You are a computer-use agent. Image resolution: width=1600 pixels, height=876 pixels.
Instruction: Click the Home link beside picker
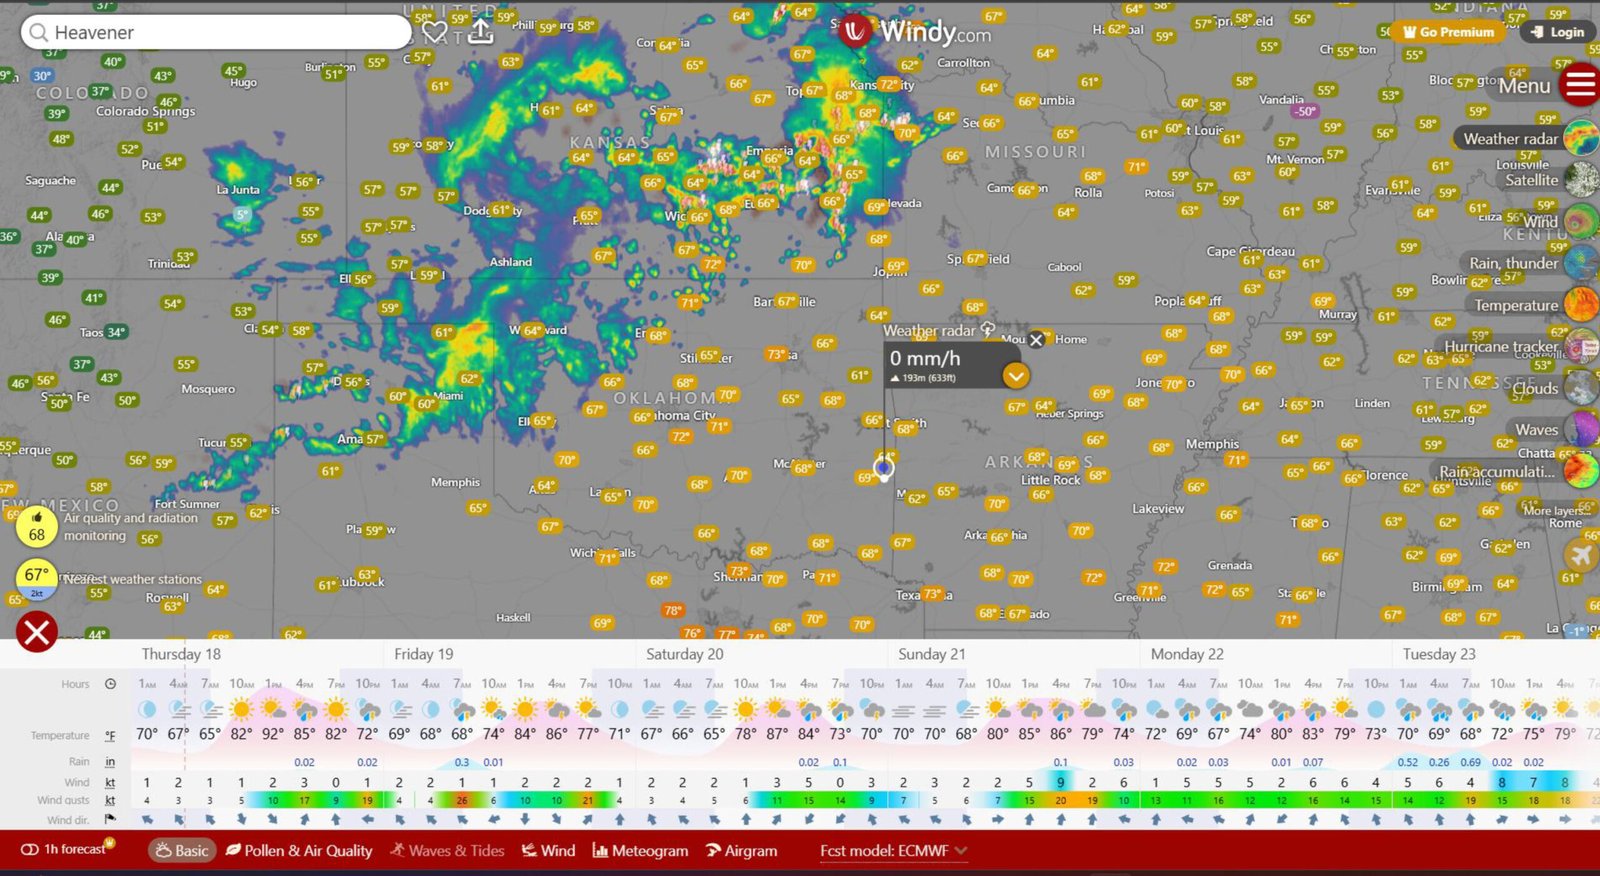[x=1070, y=340]
